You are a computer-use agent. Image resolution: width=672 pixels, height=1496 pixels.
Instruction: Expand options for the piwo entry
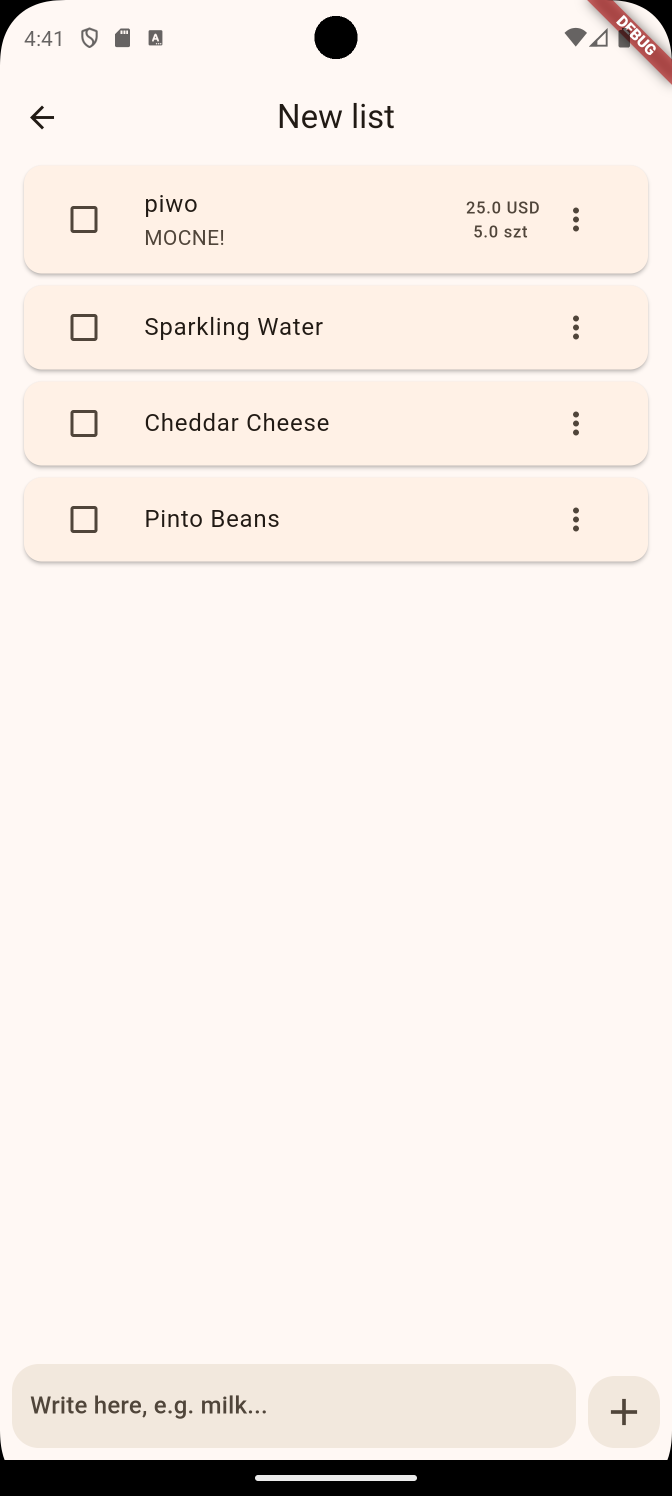coord(576,219)
